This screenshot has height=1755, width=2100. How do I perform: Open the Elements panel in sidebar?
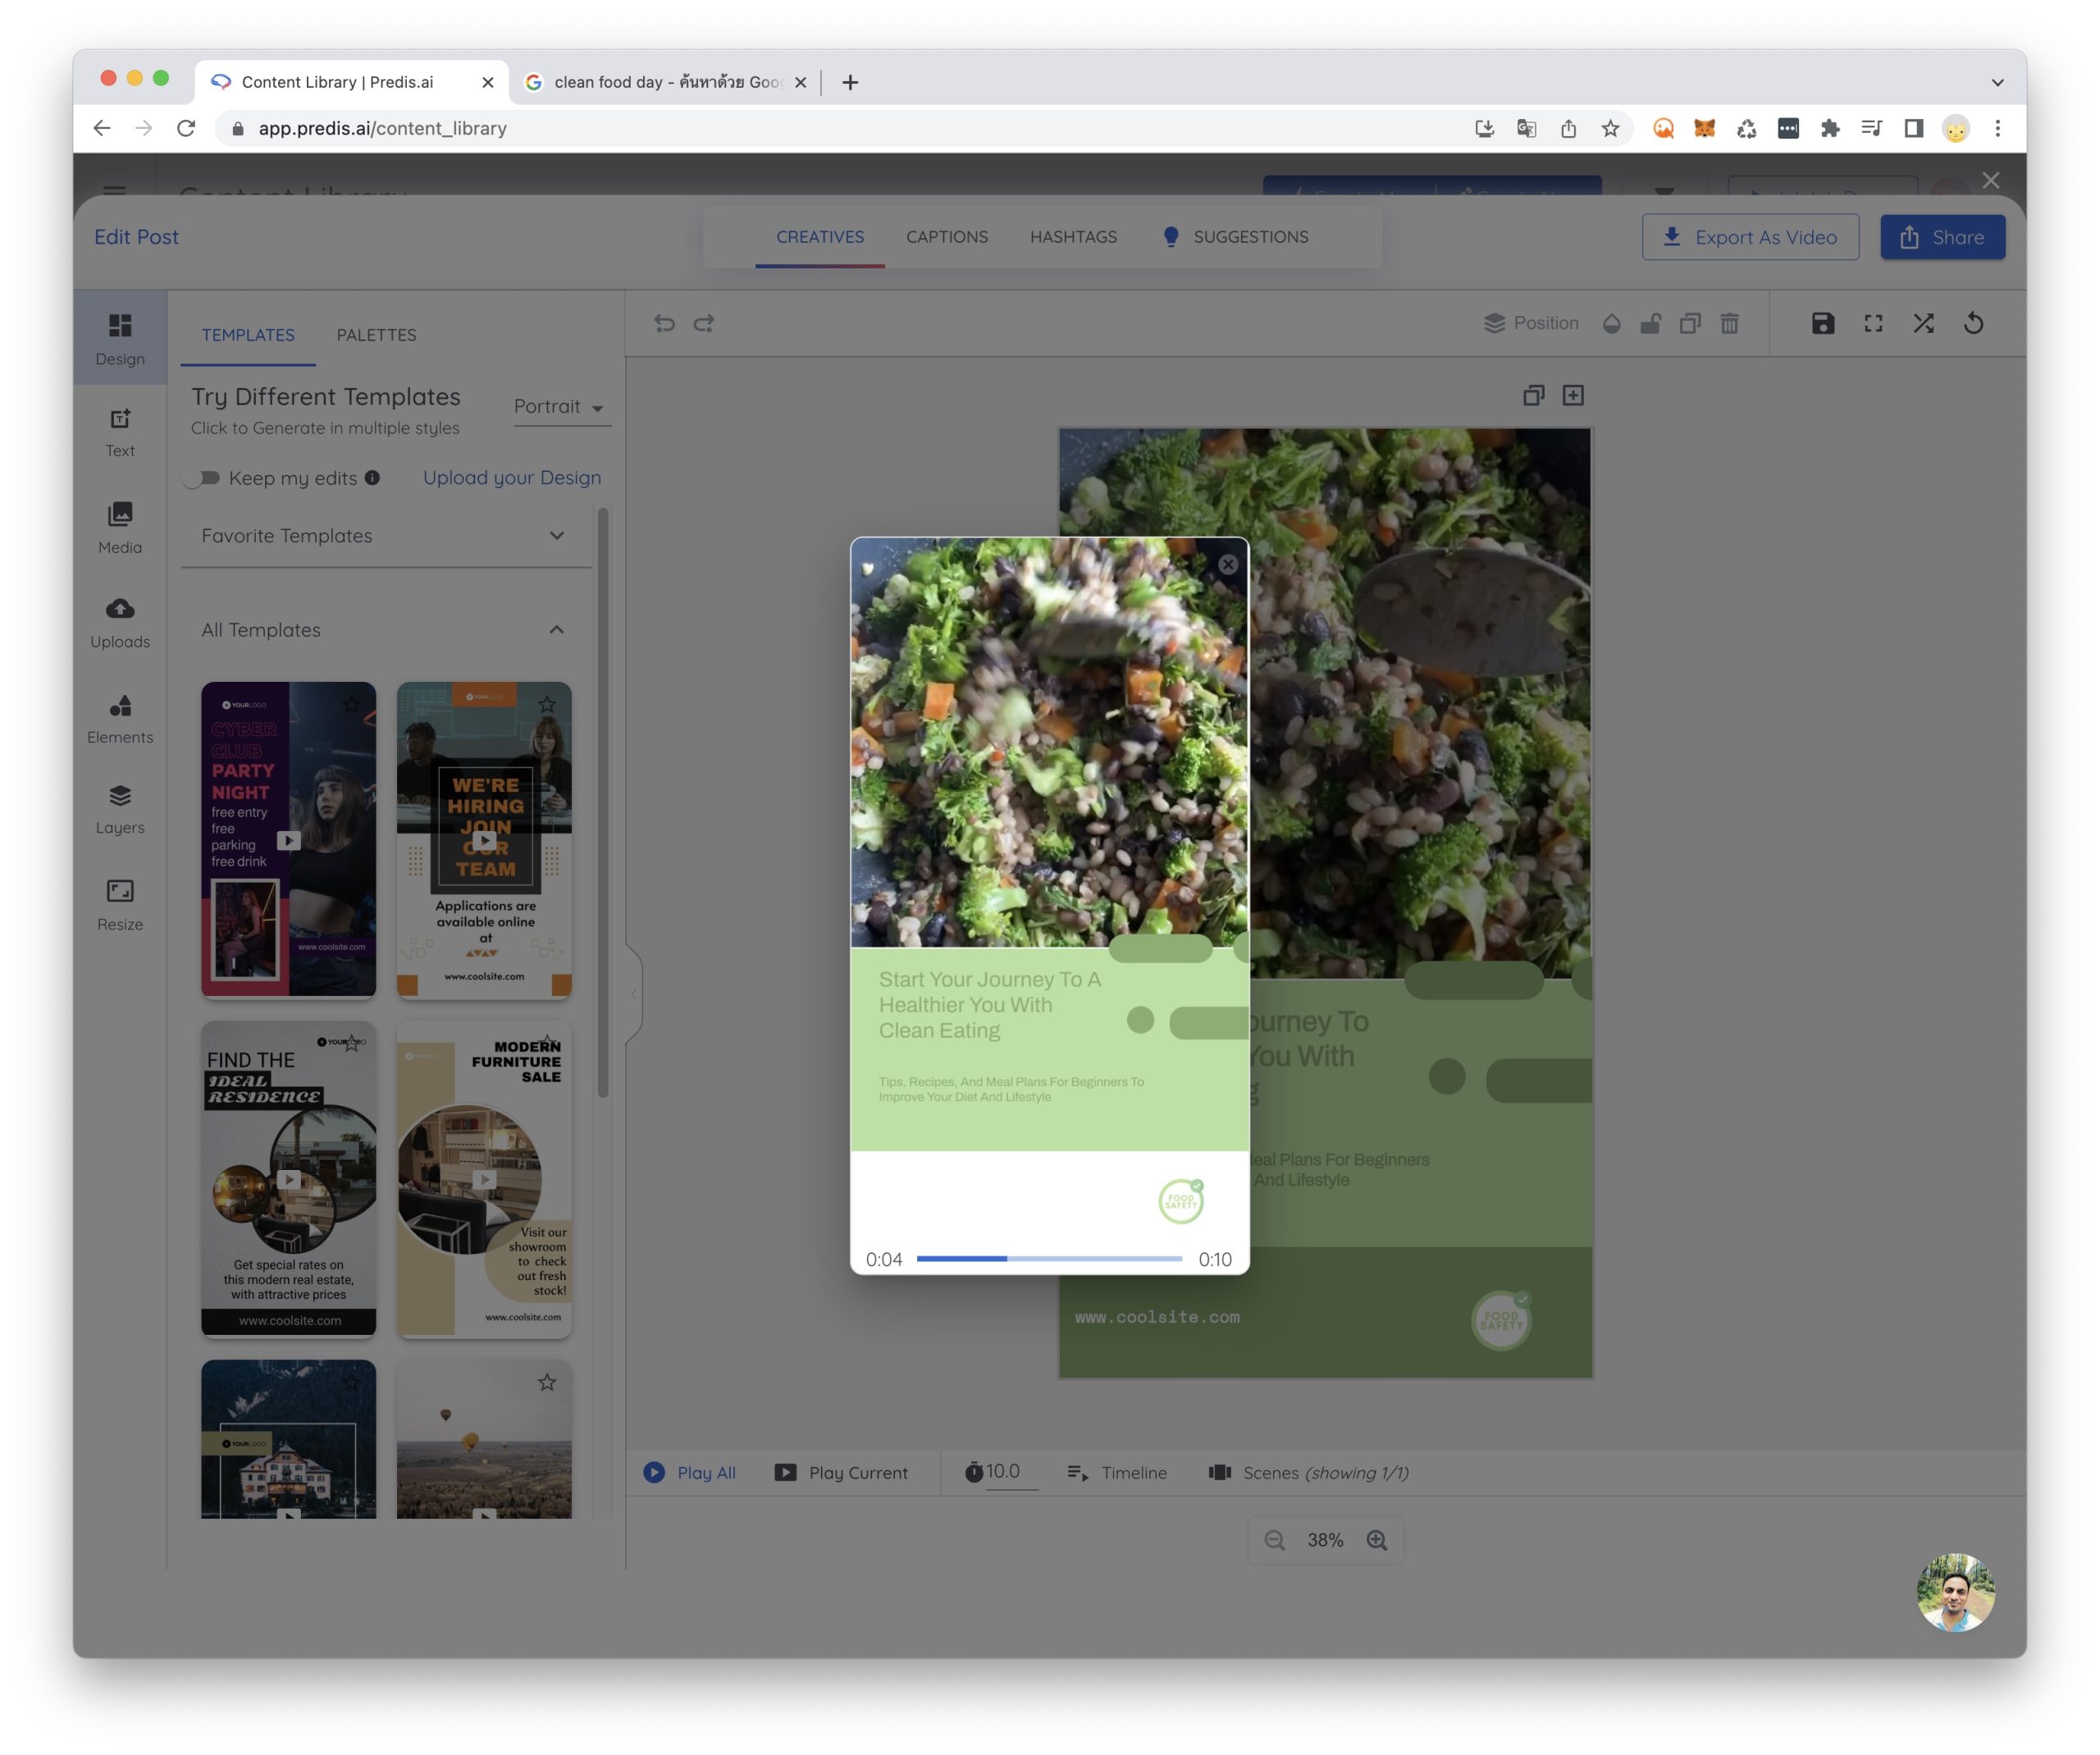tap(120, 719)
